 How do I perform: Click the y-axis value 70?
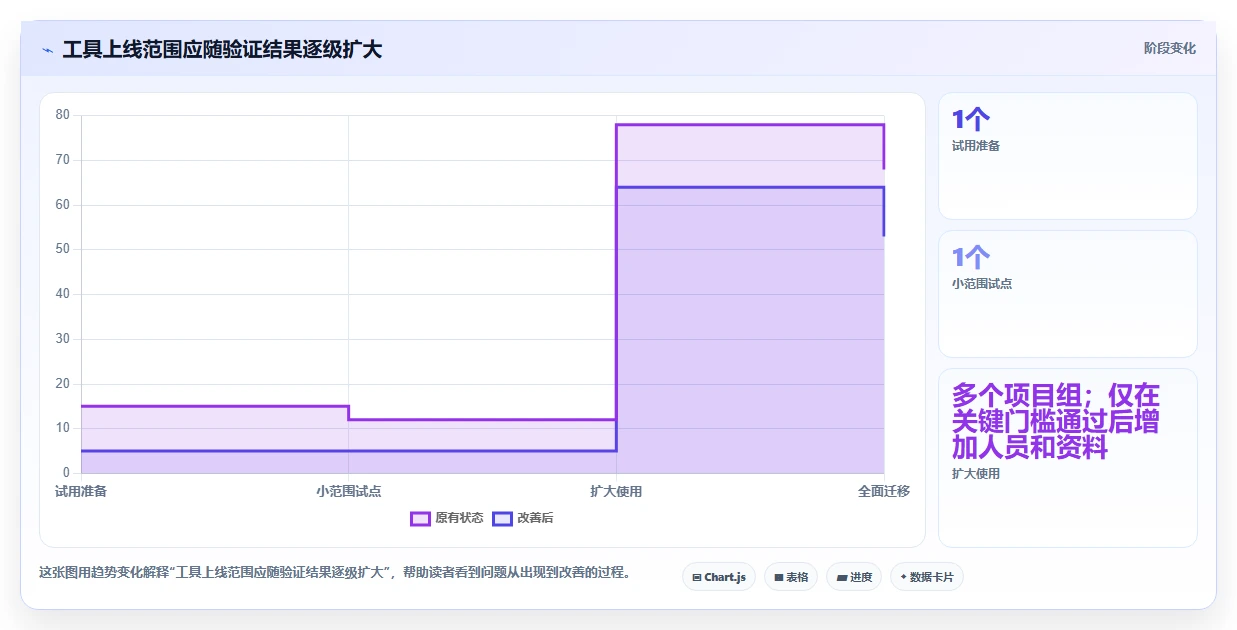(63, 160)
